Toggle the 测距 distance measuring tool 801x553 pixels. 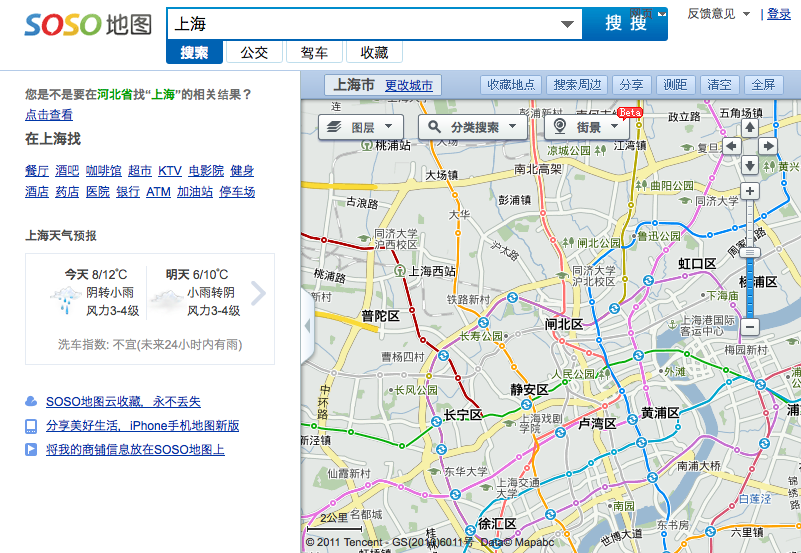(x=675, y=85)
